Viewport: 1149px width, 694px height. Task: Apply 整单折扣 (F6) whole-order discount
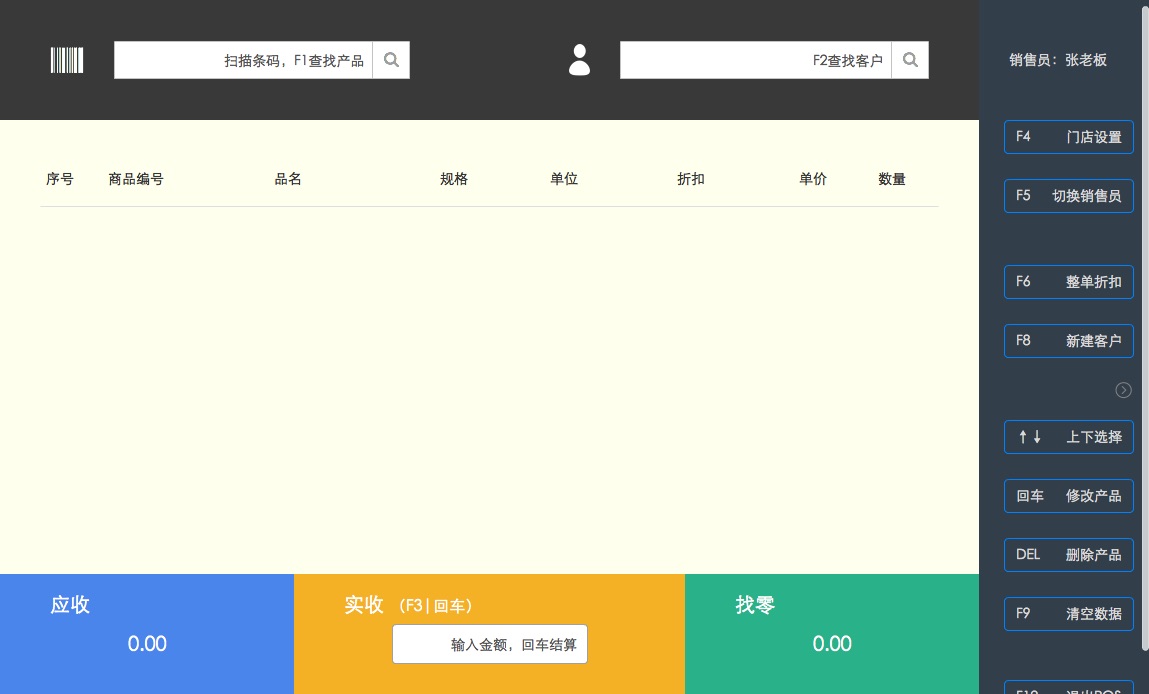1068,282
